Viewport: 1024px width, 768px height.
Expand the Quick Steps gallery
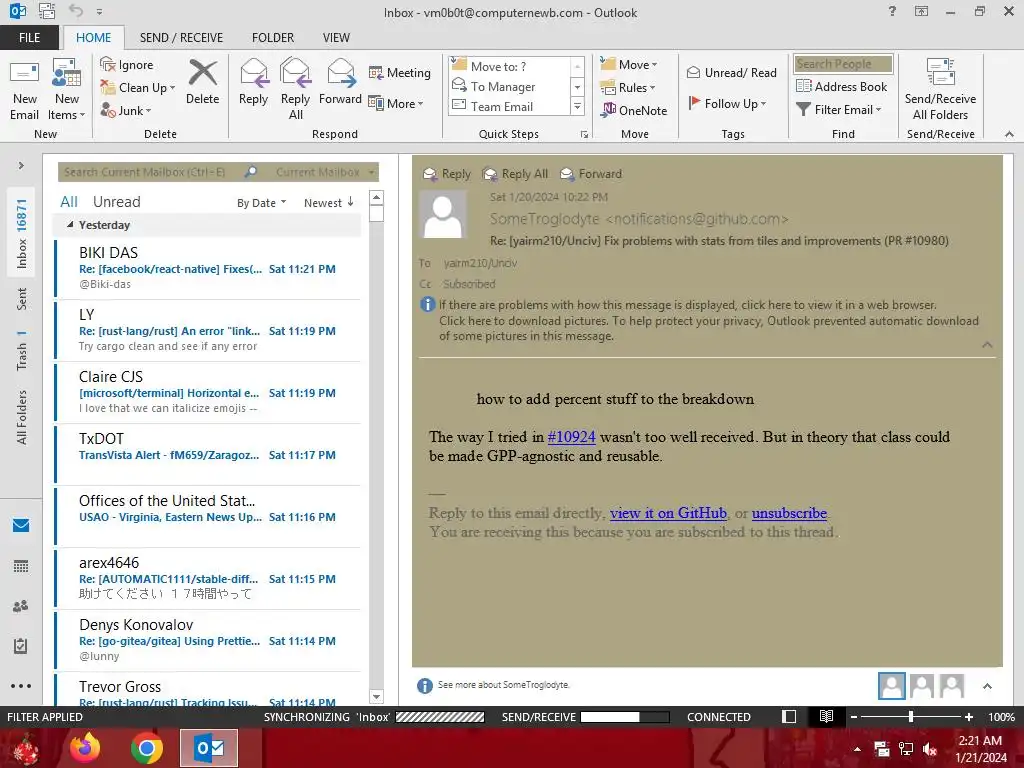tap(577, 106)
